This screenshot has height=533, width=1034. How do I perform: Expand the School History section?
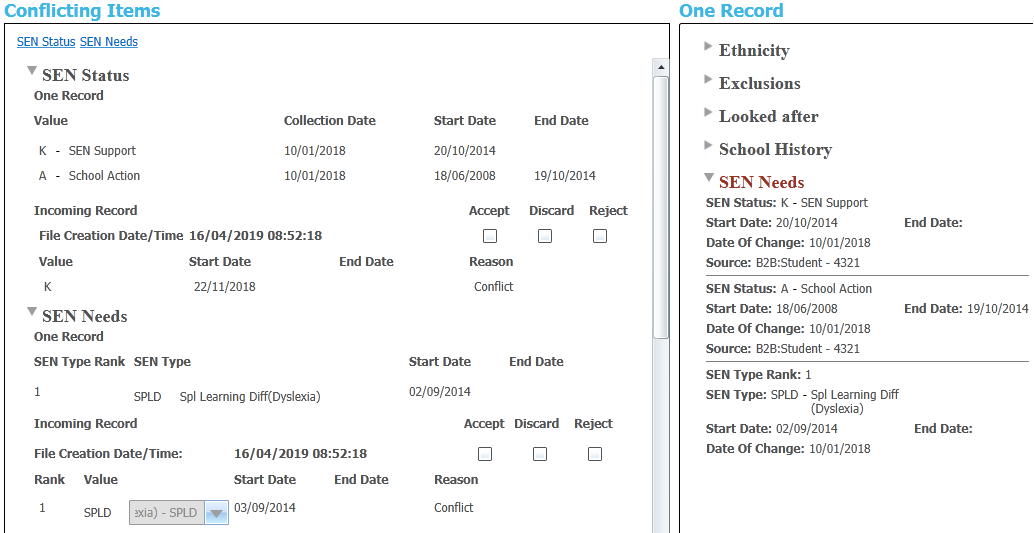click(708, 146)
